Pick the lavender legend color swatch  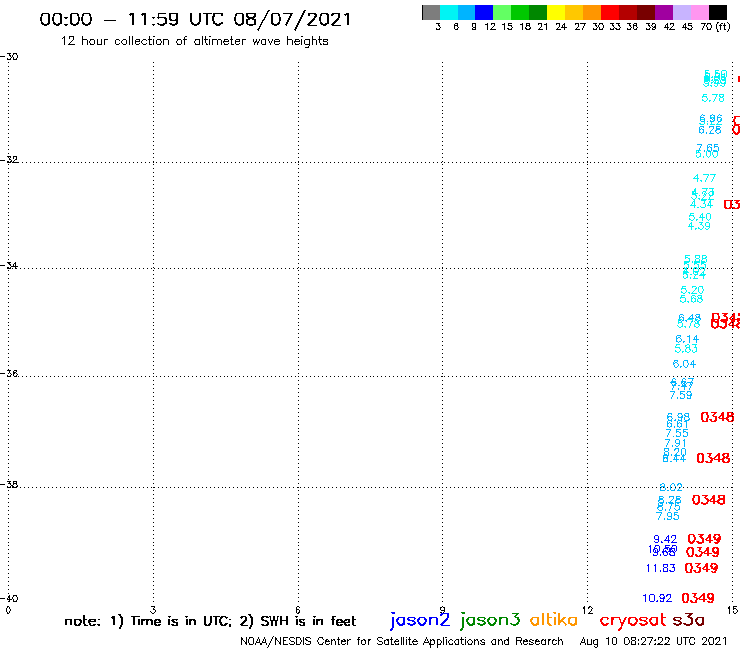pyautogui.click(x=682, y=12)
